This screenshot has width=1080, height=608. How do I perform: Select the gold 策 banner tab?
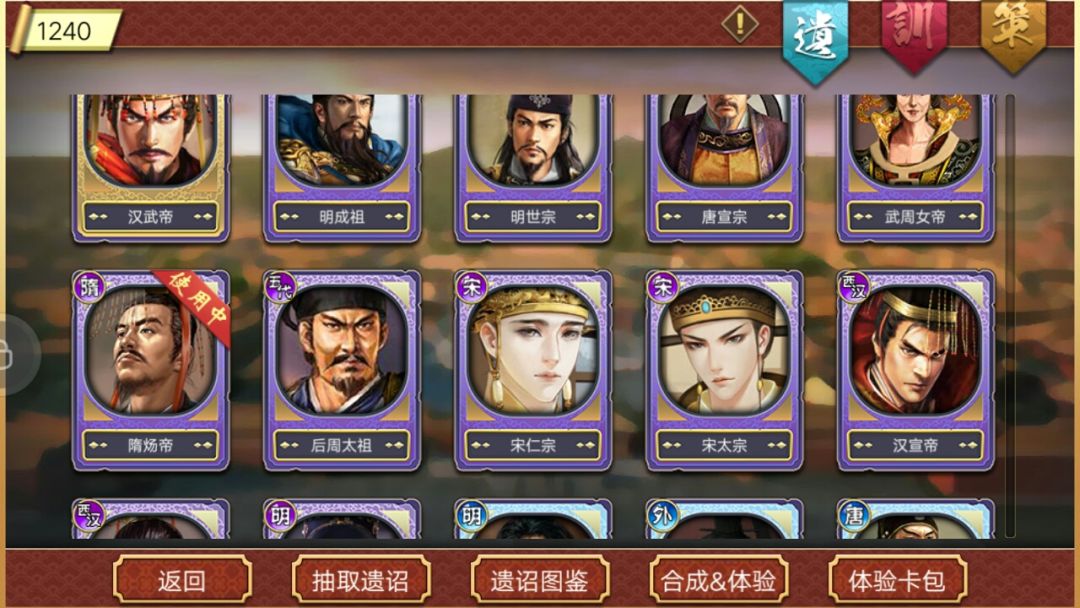[1012, 33]
